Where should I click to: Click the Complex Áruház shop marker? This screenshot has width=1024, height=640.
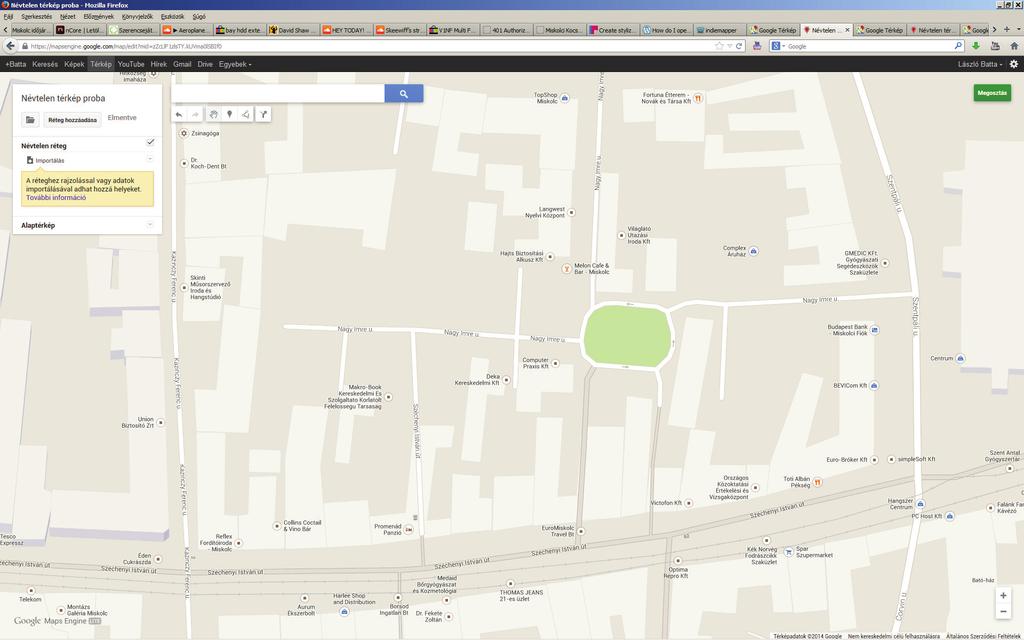click(x=753, y=251)
